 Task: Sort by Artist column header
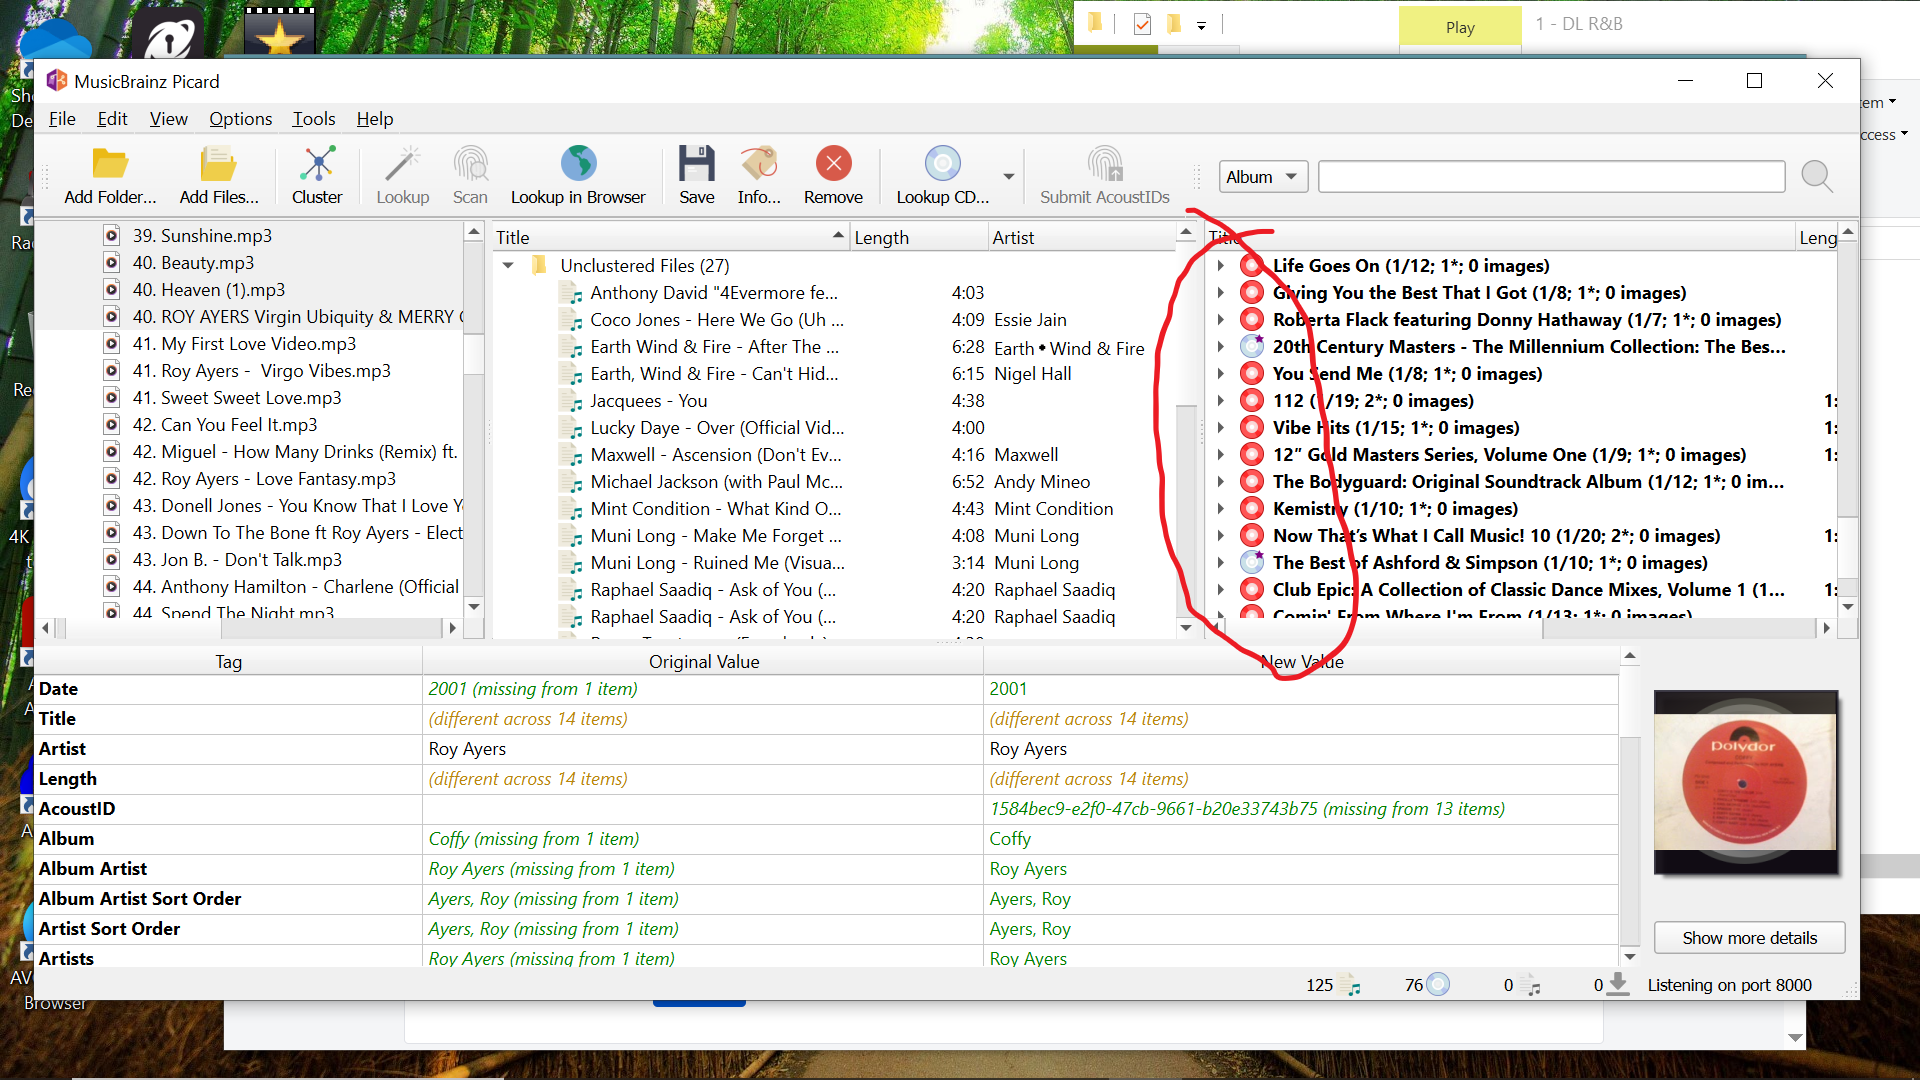(x=1082, y=238)
